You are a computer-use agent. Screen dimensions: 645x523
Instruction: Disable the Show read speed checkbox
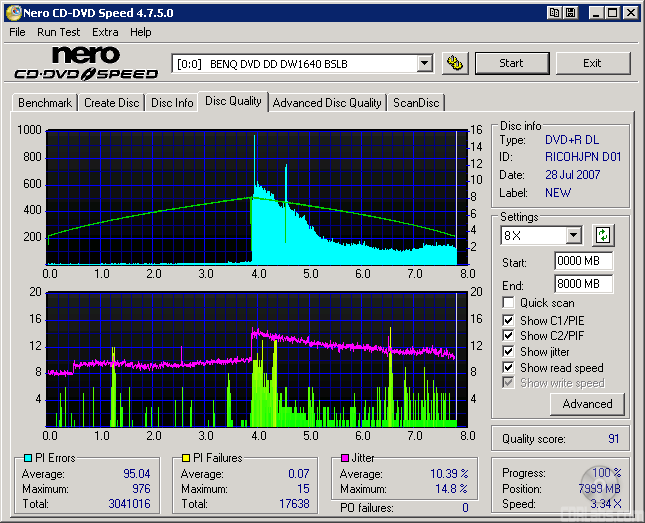coord(508,368)
